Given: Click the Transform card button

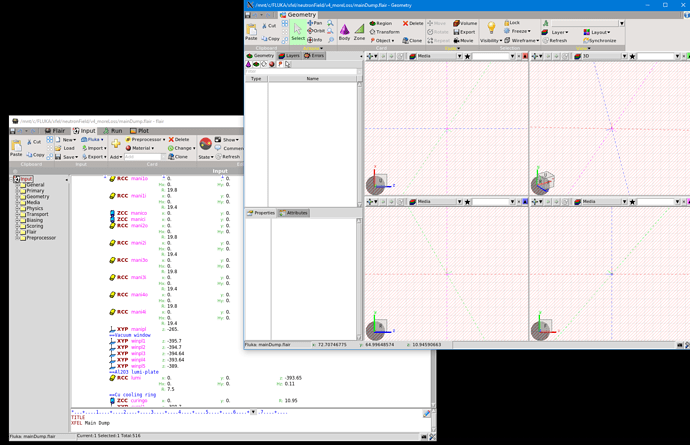Looking at the screenshot, I should point(384,32).
